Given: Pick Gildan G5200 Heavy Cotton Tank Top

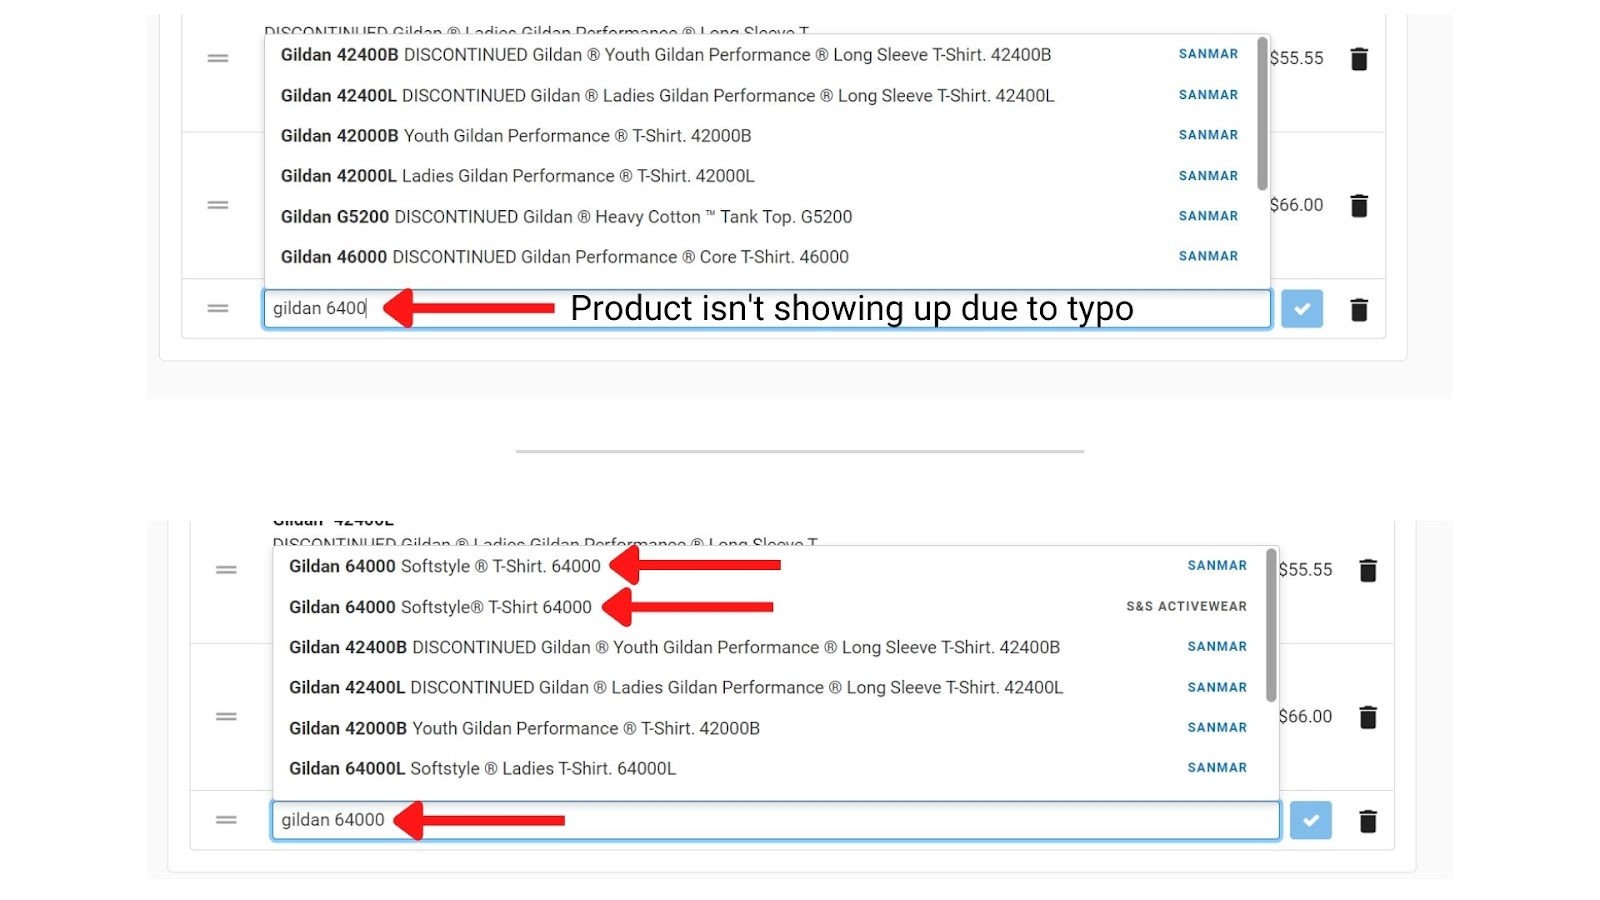Looking at the screenshot, I should (x=767, y=217).
